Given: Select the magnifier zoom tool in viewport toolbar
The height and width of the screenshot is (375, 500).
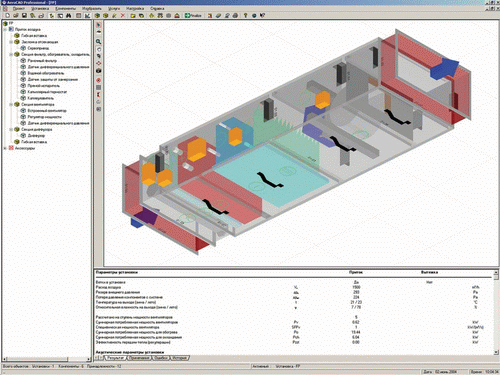Looking at the screenshot, I should click(x=99, y=42).
